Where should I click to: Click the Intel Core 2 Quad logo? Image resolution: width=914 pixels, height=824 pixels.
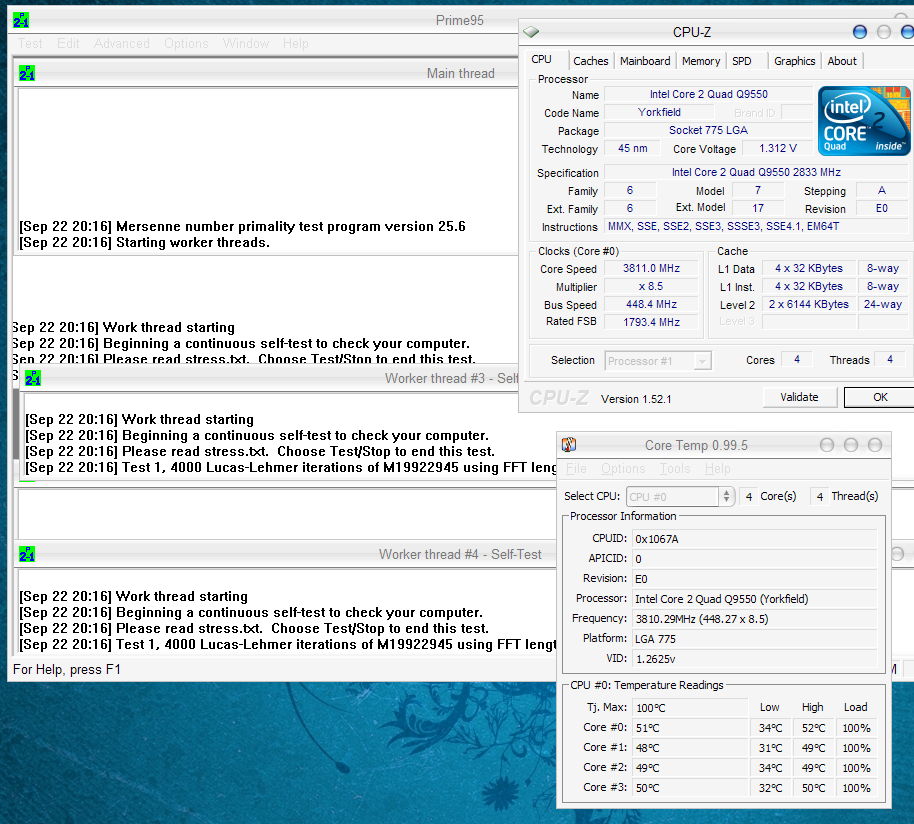tap(864, 121)
